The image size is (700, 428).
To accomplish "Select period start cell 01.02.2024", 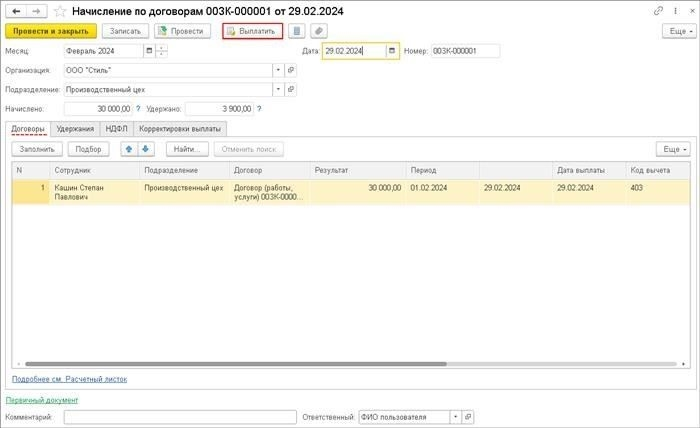I will coord(442,192).
